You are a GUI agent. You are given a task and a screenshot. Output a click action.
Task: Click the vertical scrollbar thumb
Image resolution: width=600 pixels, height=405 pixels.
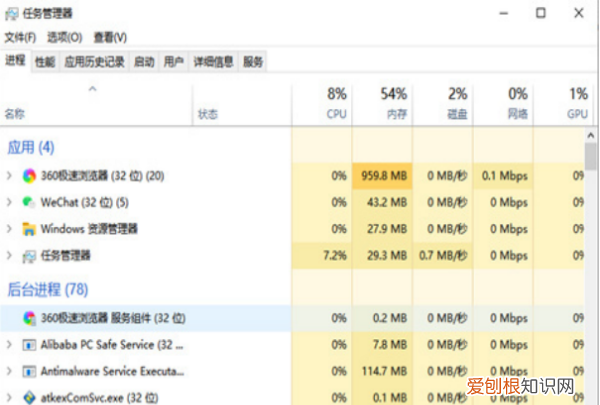pyautogui.click(x=590, y=157)
